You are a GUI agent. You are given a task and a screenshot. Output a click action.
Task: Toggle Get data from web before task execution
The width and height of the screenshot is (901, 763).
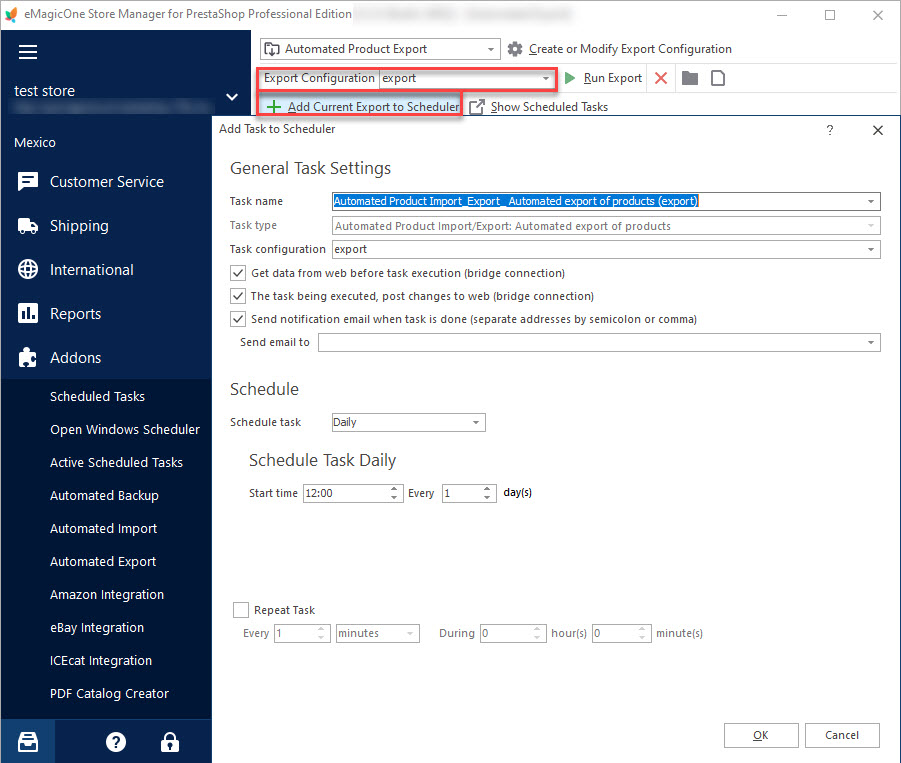pyautogui.click(x=238, y=273)
